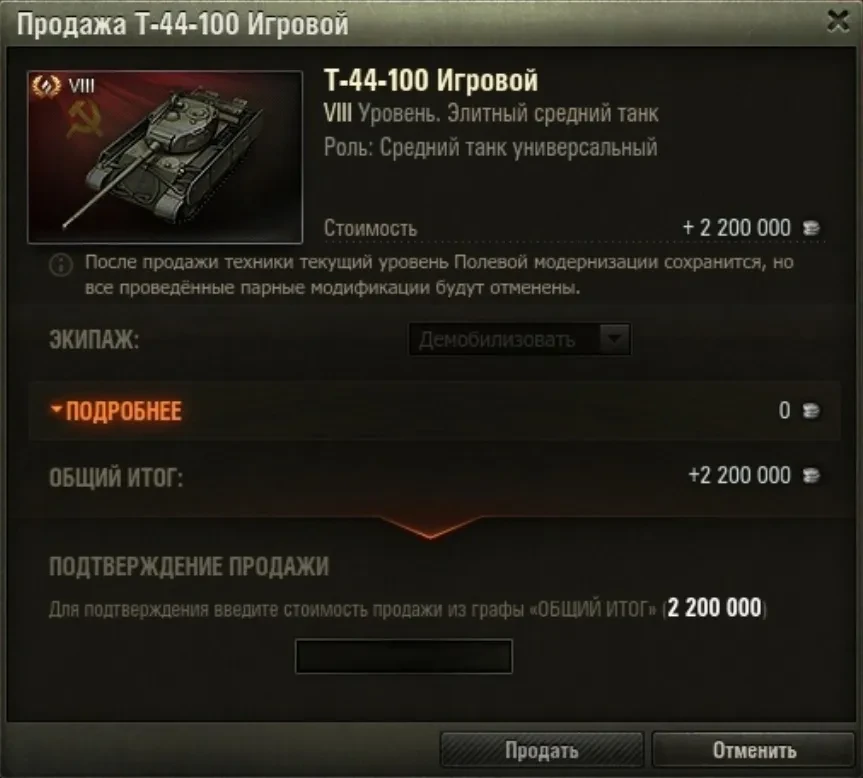Open the Демобилизовать crew dropdown
Image resolution: width=863 pixels, height=778 pixels.
click(x=520, y=339)
